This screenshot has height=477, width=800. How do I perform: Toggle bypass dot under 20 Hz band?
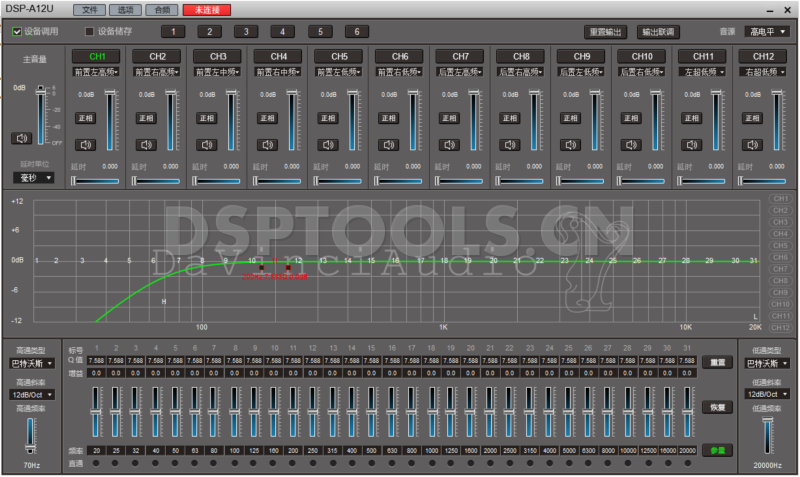point(96,463)
